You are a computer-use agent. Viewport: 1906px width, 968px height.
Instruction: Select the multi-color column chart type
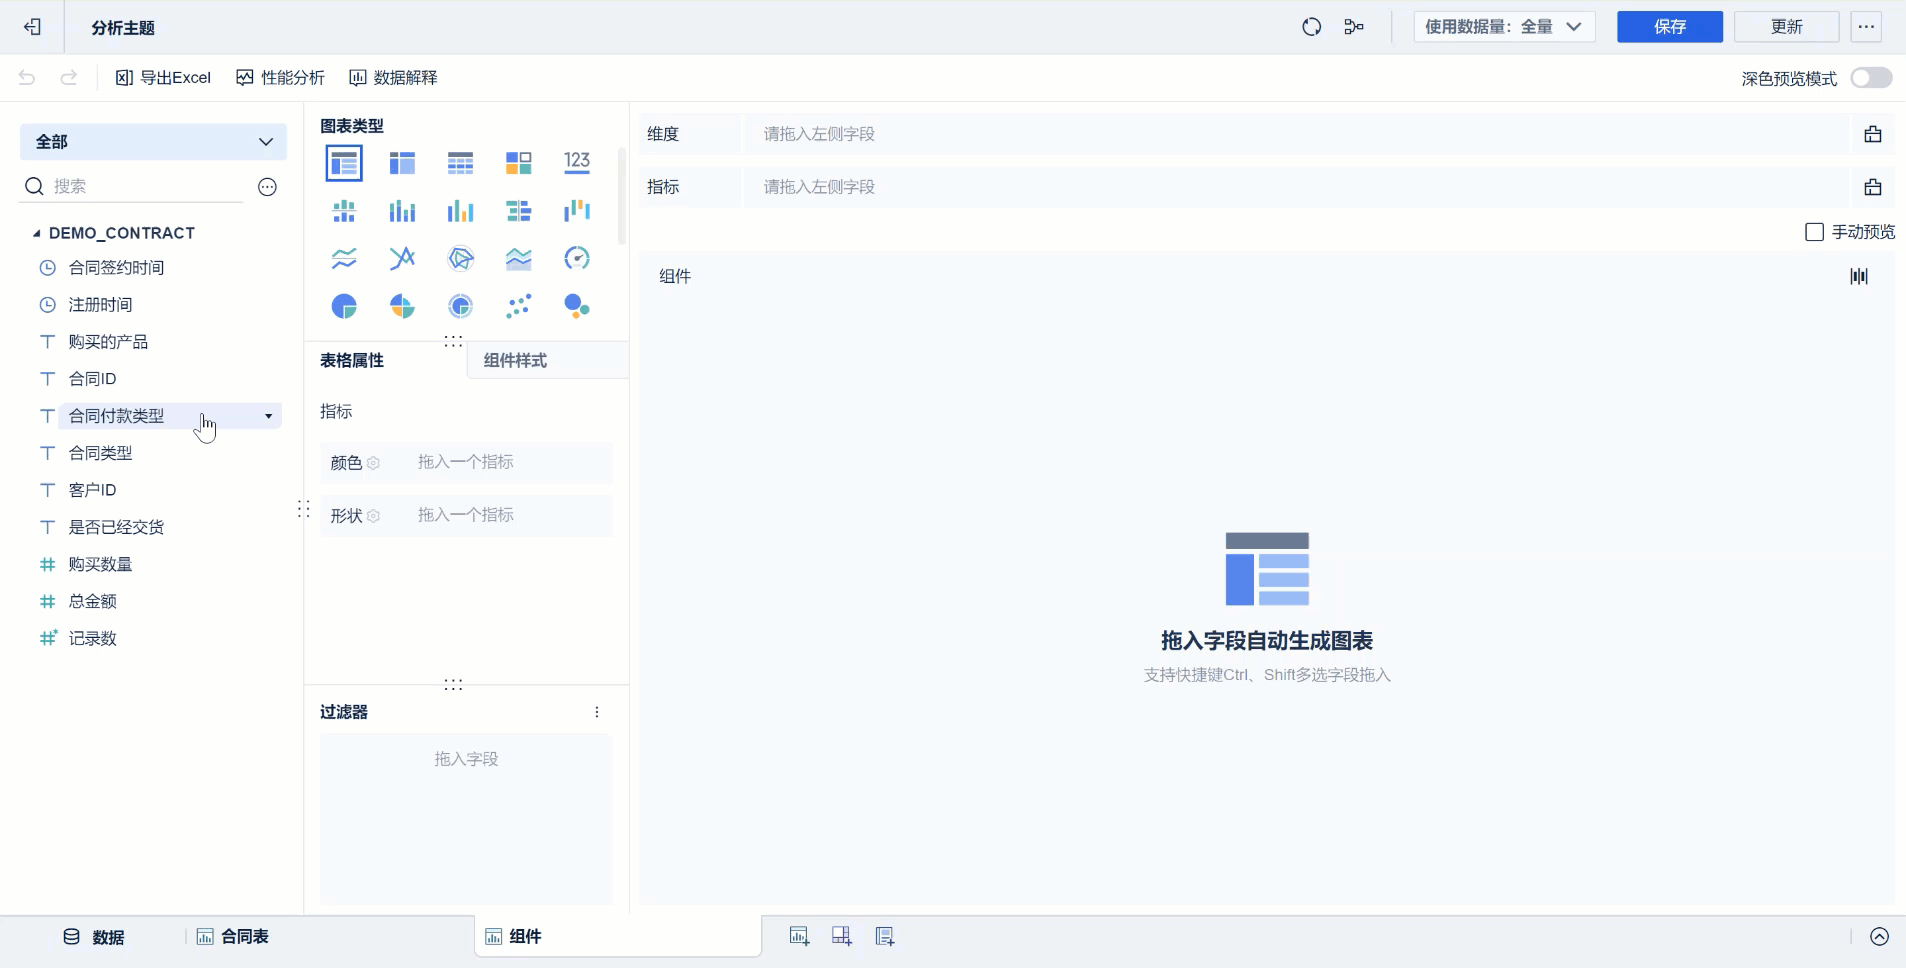[x=460, y=211]
